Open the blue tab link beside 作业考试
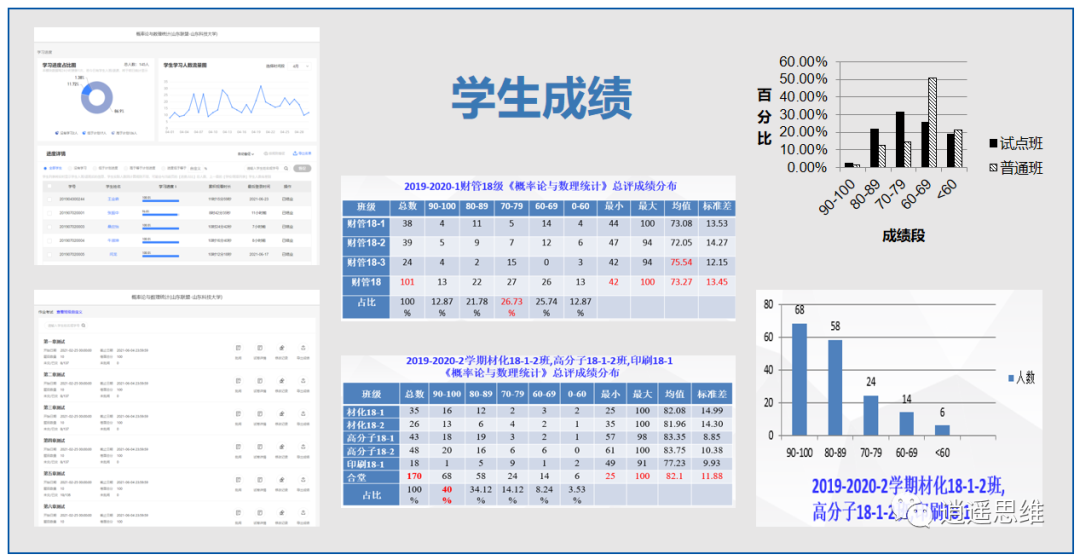 click(70, 312)
